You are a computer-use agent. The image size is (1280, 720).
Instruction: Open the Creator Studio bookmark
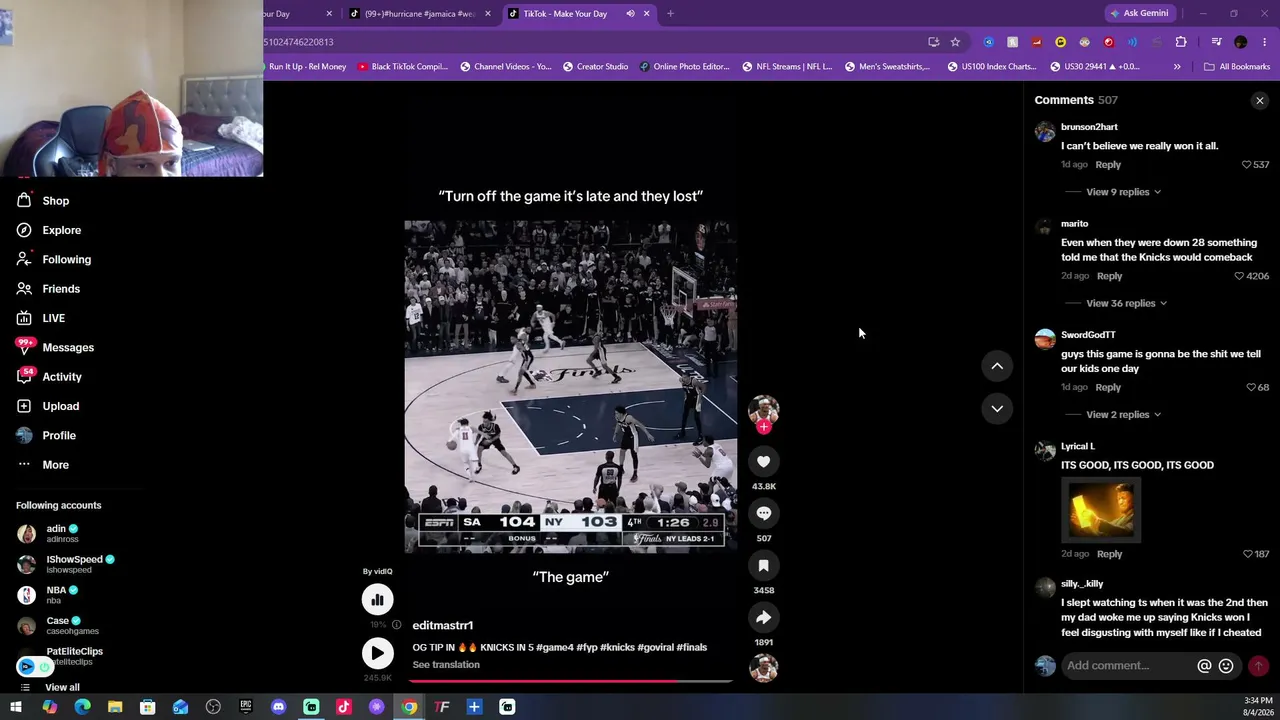click(x=595, y=67)
